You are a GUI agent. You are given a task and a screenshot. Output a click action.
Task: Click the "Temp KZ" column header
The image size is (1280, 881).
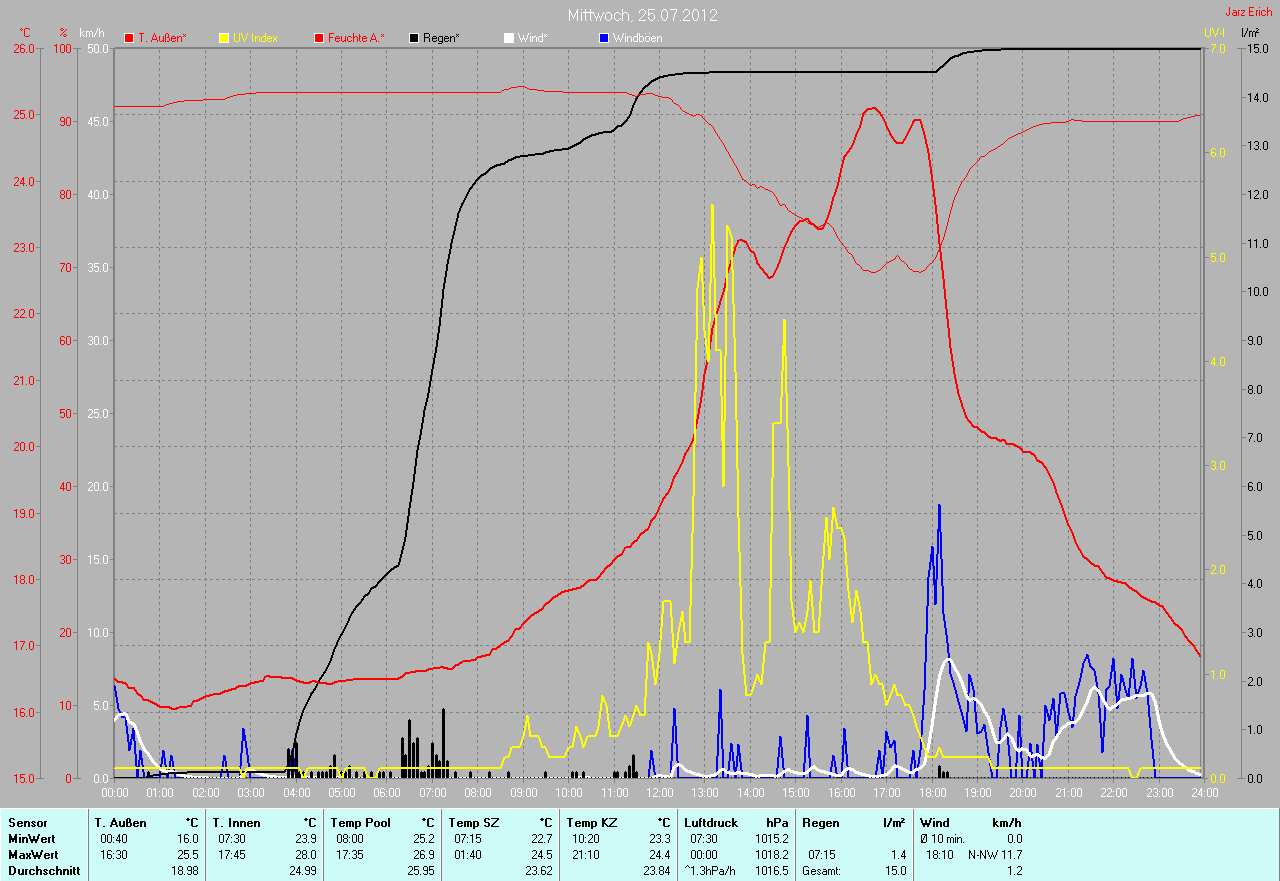591,823
